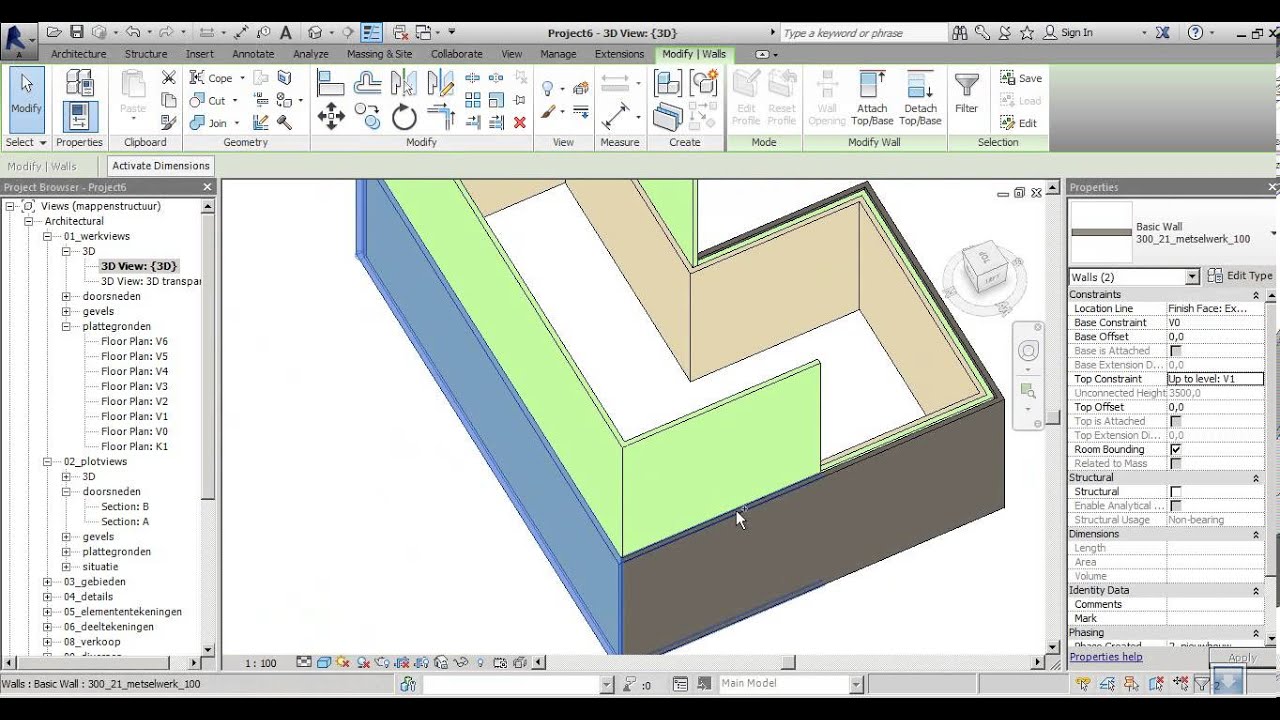
Task: Toggle the Base is Attached checkbox
Action: [x=1175, y=351]
